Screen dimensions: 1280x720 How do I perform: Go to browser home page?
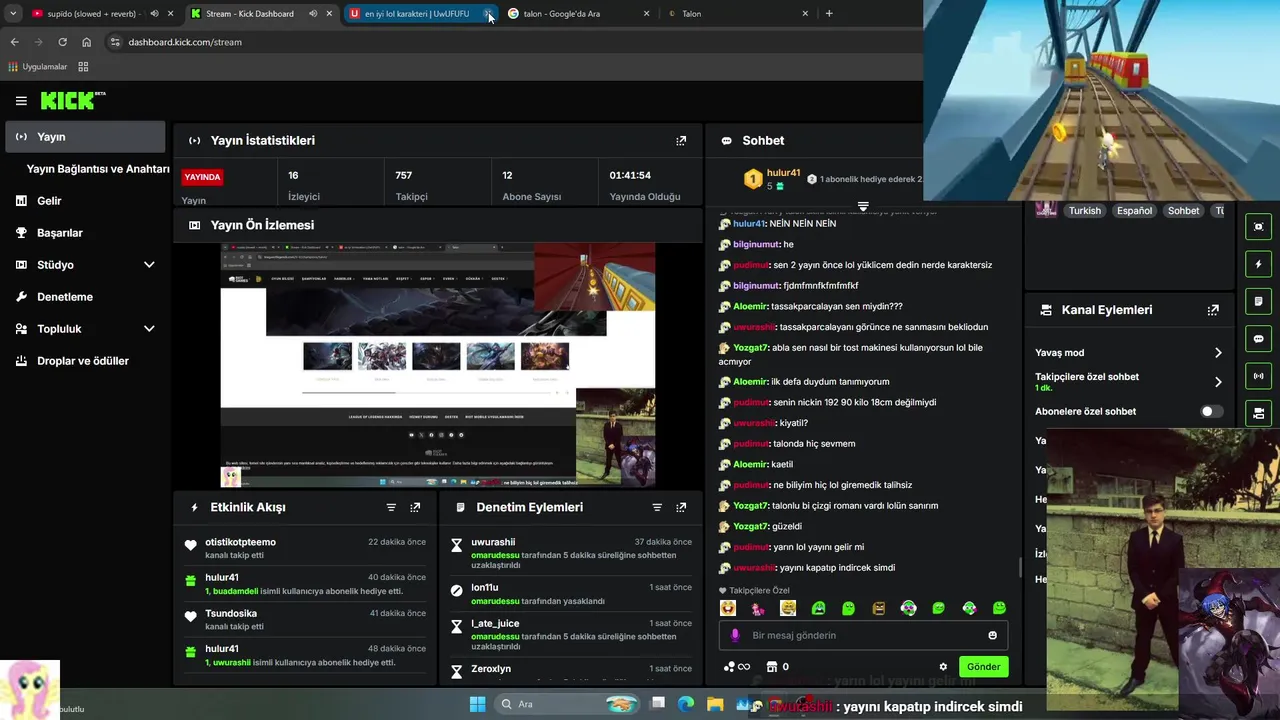pos(87,42)
